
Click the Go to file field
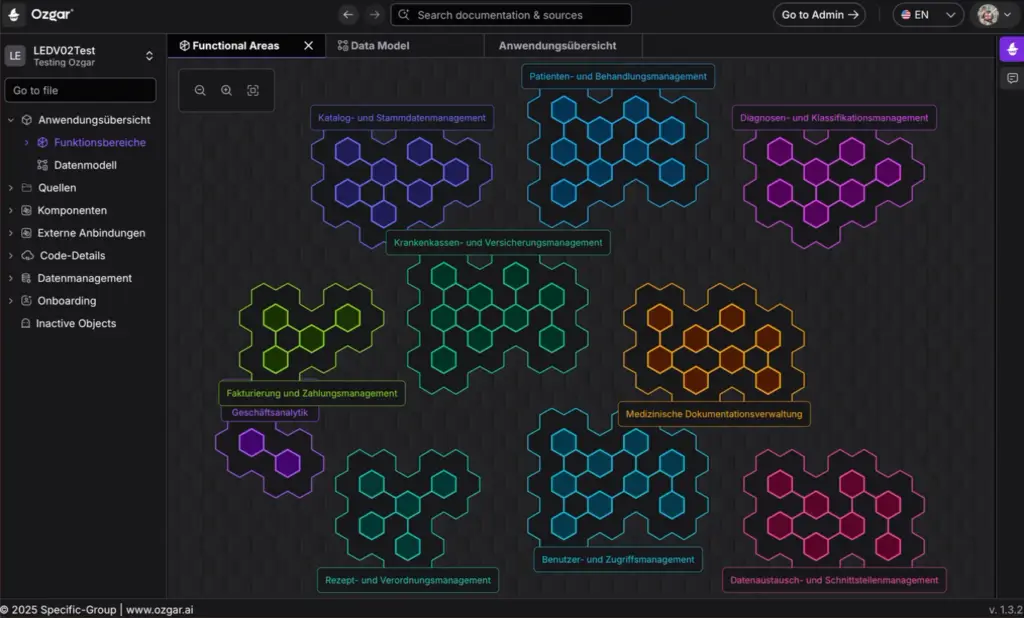80,90
